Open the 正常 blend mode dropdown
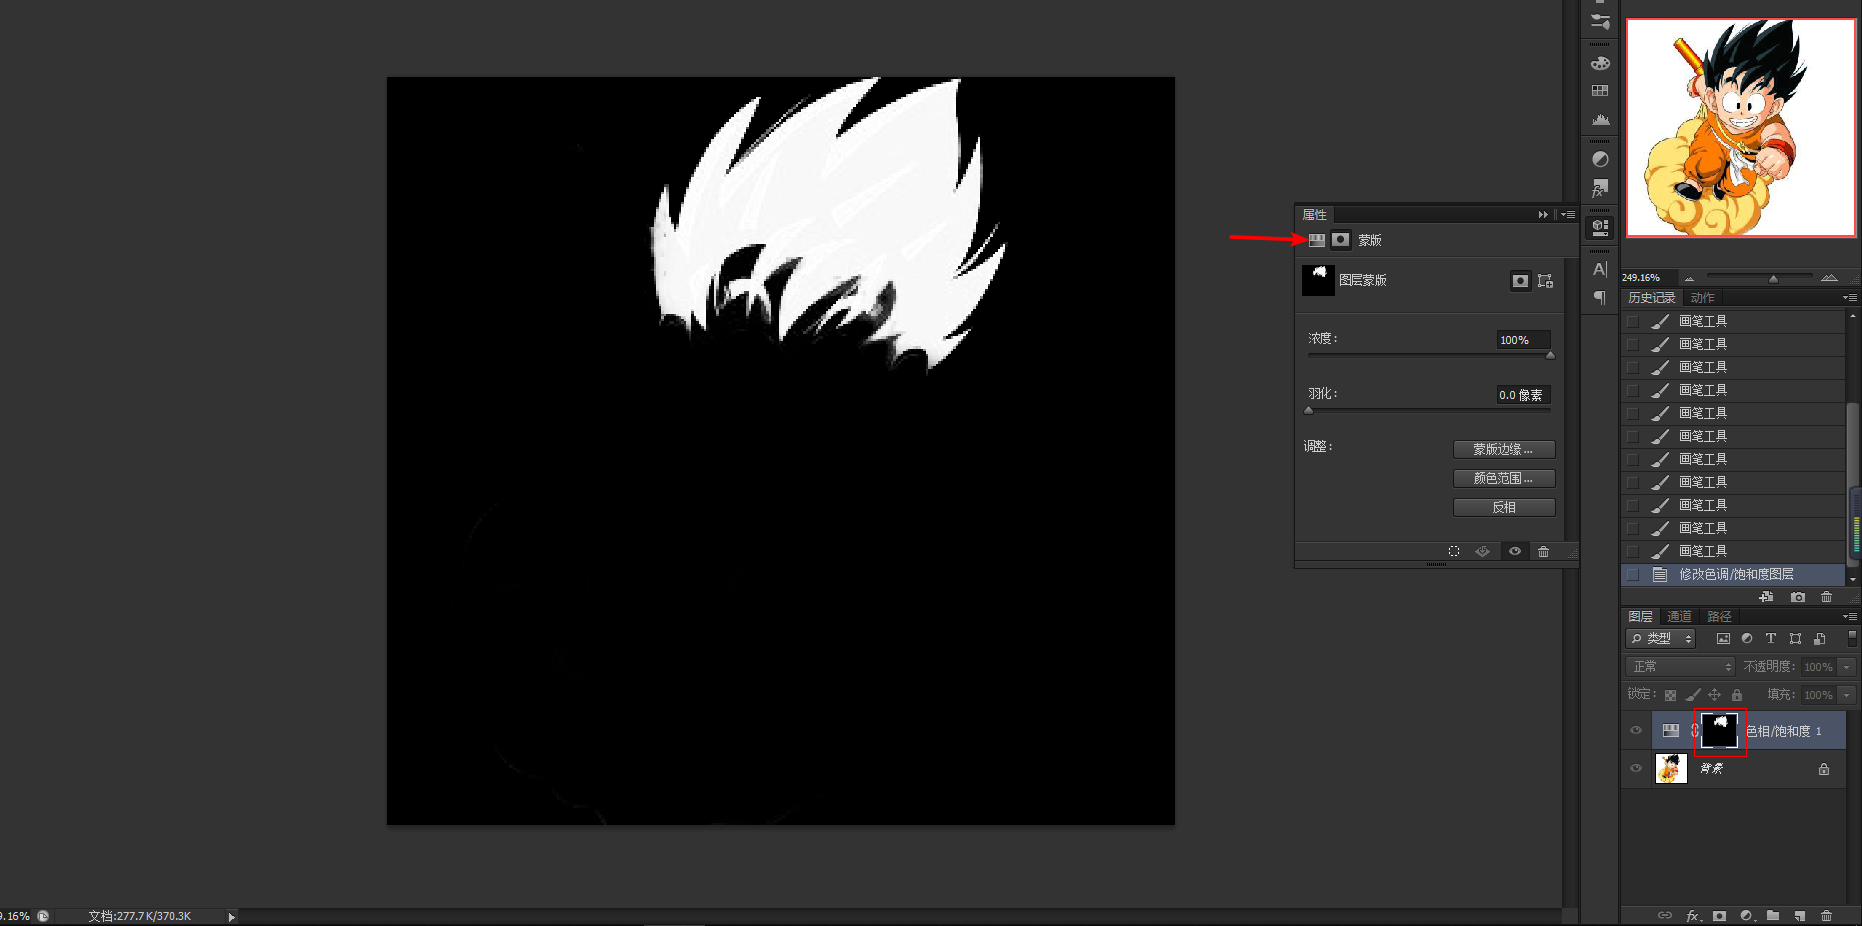The width and height of the screenshot is (1862, 926). point(1680,667)
